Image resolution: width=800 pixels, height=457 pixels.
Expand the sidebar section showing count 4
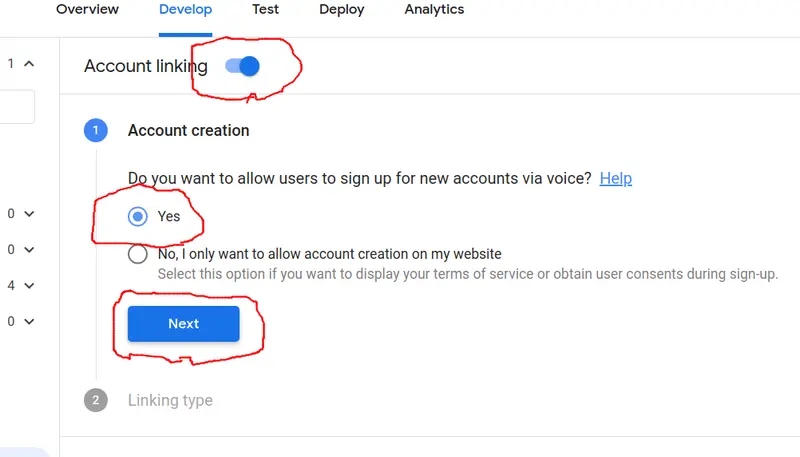(x=29, y=286)
